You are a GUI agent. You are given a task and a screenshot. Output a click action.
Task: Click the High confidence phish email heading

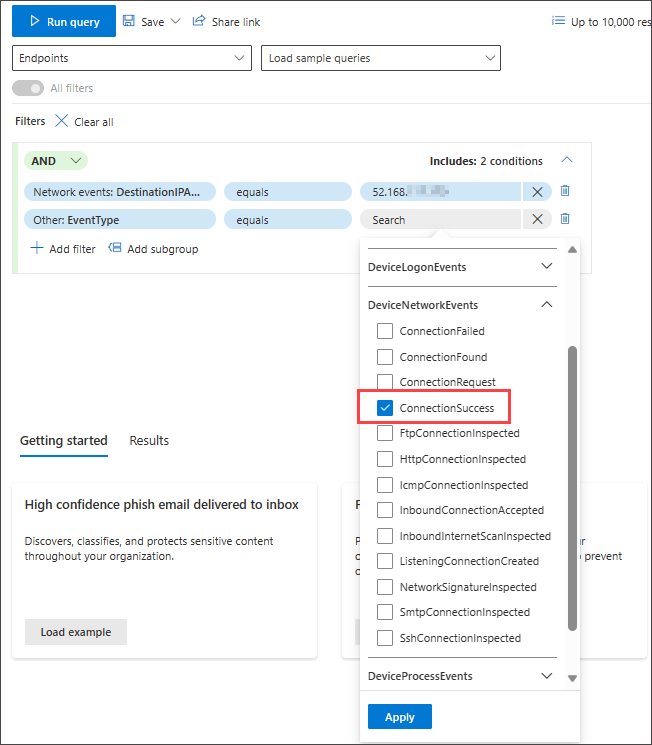click(162, 504)
